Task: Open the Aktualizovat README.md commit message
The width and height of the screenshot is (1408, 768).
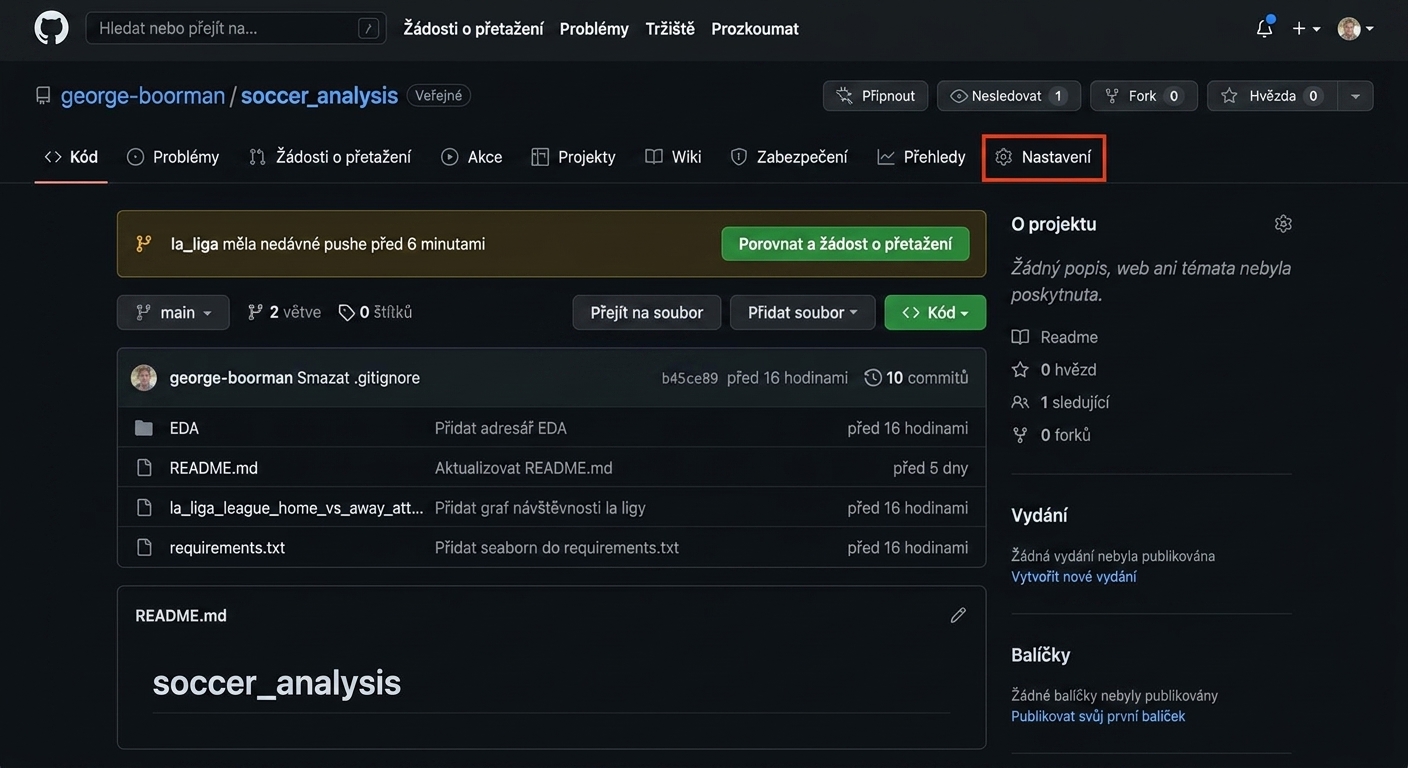Action: [524, 468]
